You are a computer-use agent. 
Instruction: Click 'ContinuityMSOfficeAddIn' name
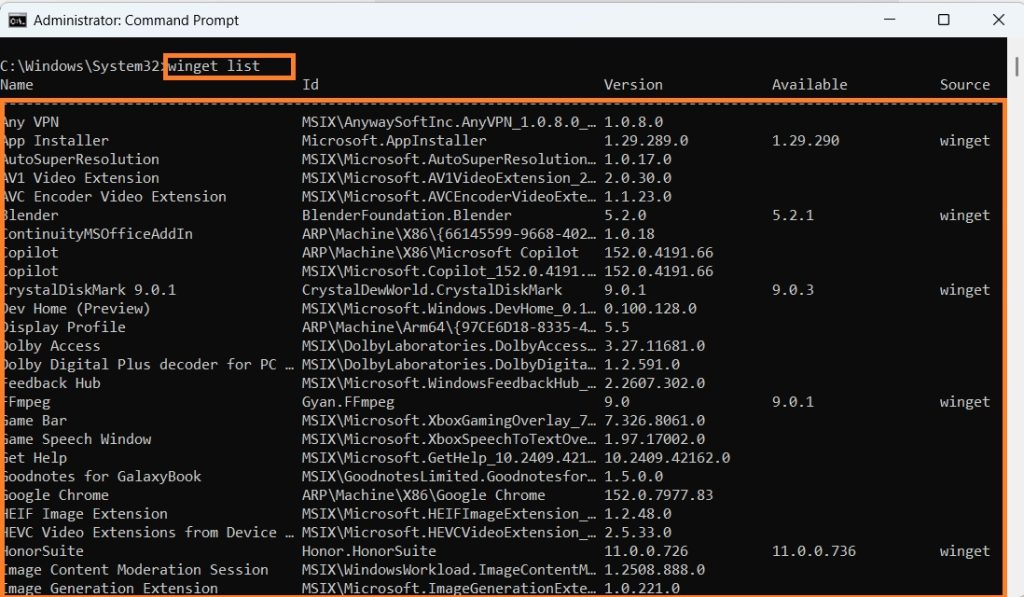[98, 234]
